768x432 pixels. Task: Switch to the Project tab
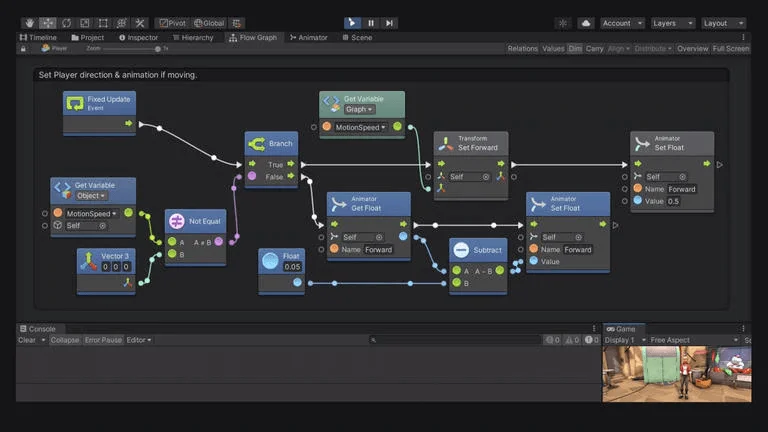click(88, 37)
